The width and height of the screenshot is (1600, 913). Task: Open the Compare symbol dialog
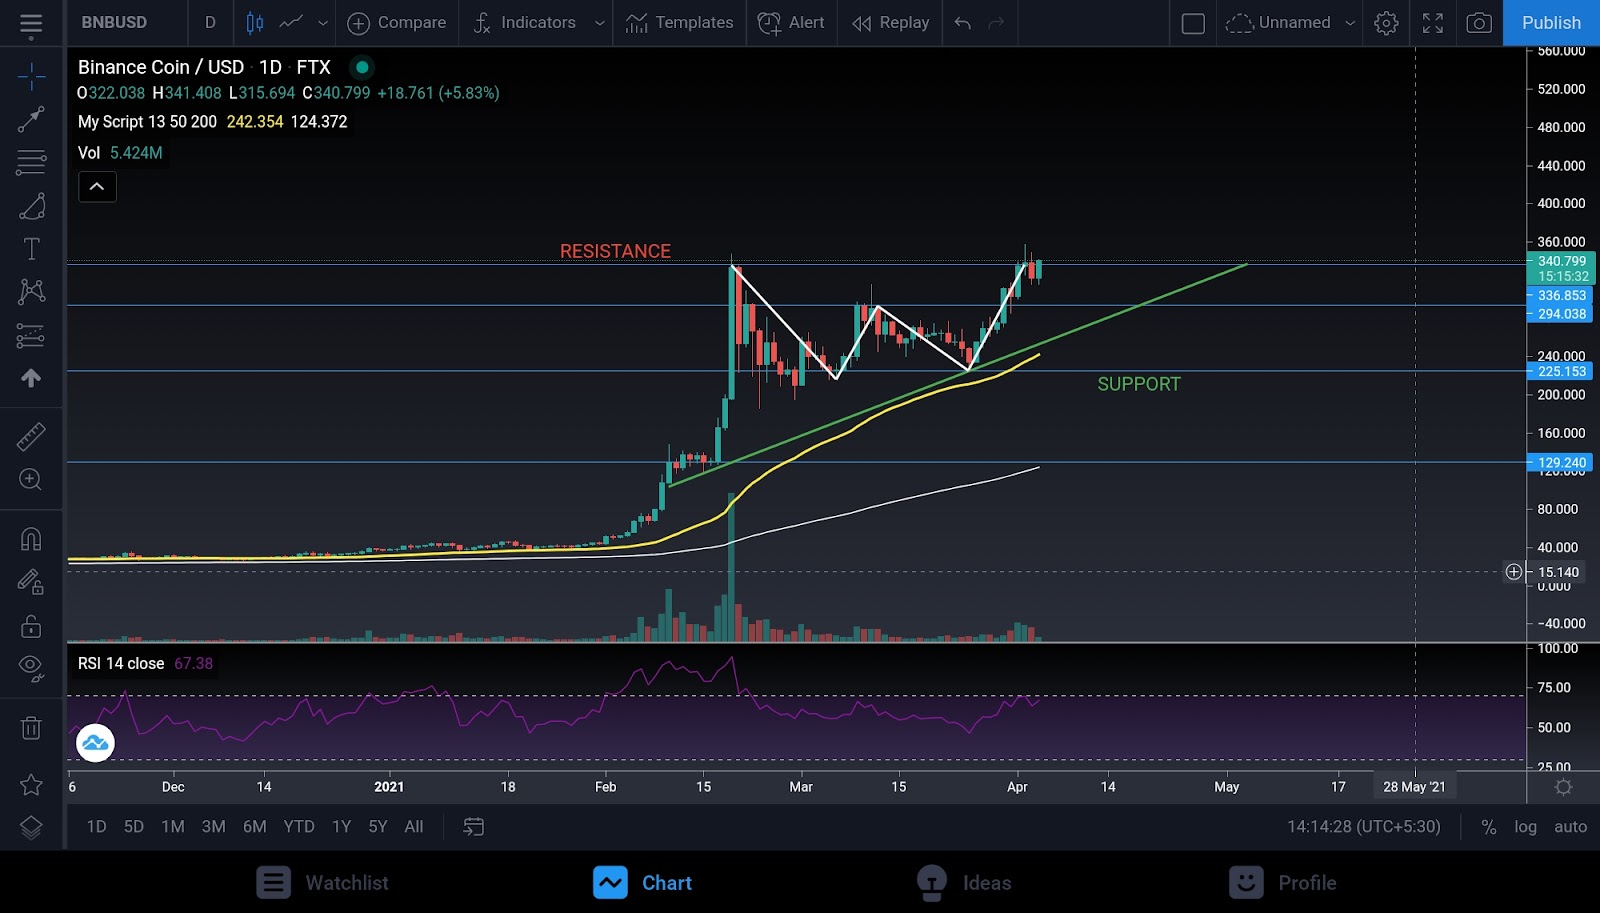396,23
